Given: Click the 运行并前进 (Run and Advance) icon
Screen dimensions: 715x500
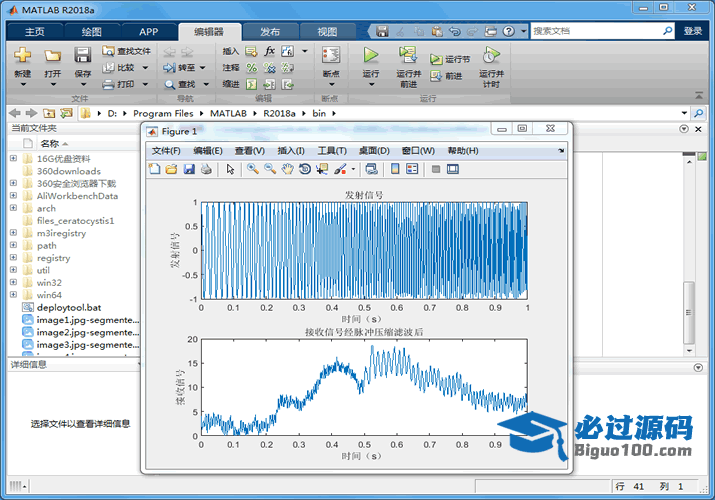Looking at the screenshot, I should click(x=408, y=55).
